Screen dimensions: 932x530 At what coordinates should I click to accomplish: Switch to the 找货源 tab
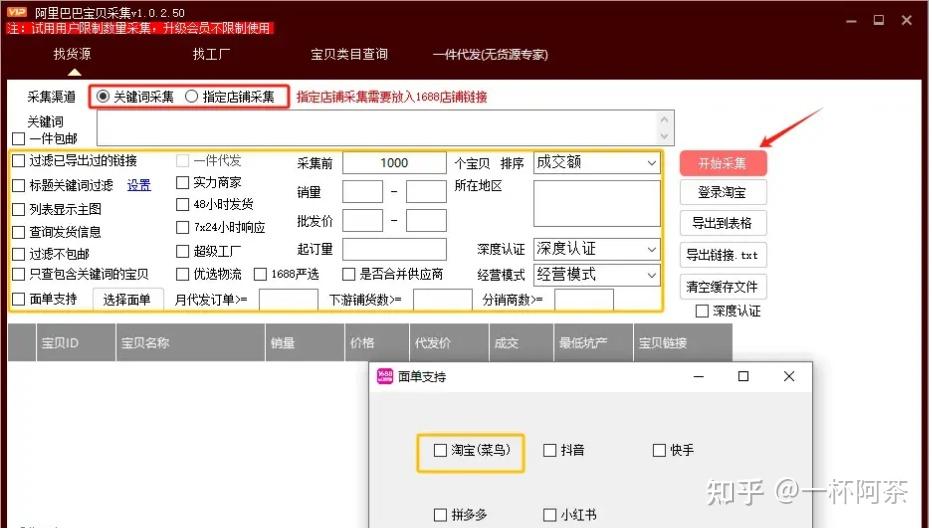73,54
